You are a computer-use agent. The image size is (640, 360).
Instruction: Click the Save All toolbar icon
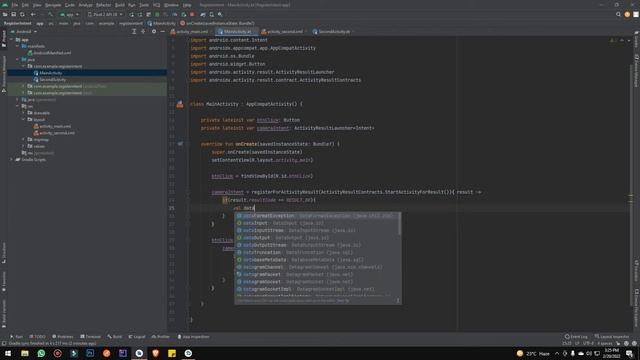(13, 14)
